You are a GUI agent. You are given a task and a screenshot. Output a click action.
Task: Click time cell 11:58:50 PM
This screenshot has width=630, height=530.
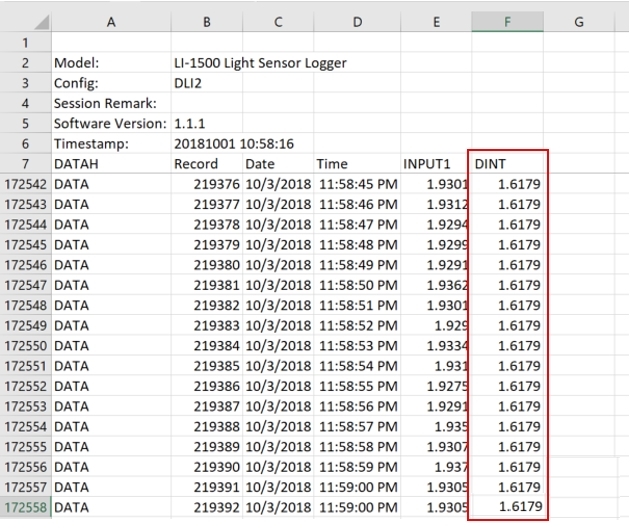click(x=357, y=285)
